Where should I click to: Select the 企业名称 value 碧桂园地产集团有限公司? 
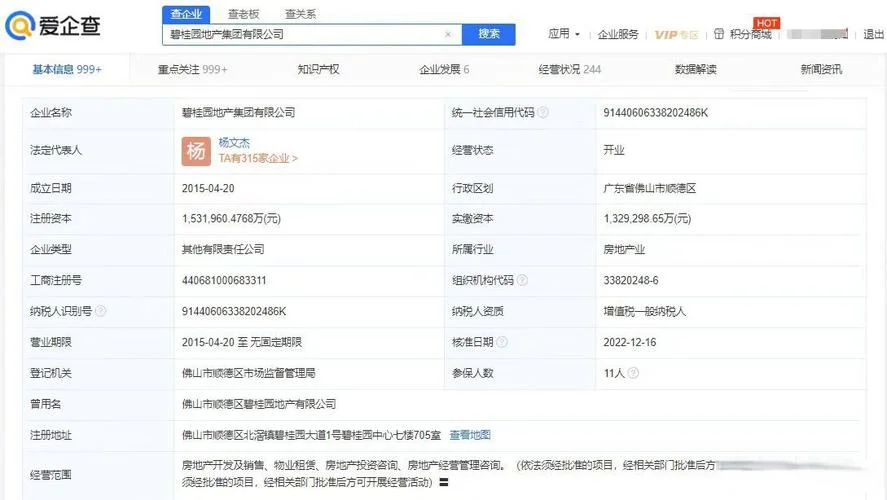coord(238,113)
